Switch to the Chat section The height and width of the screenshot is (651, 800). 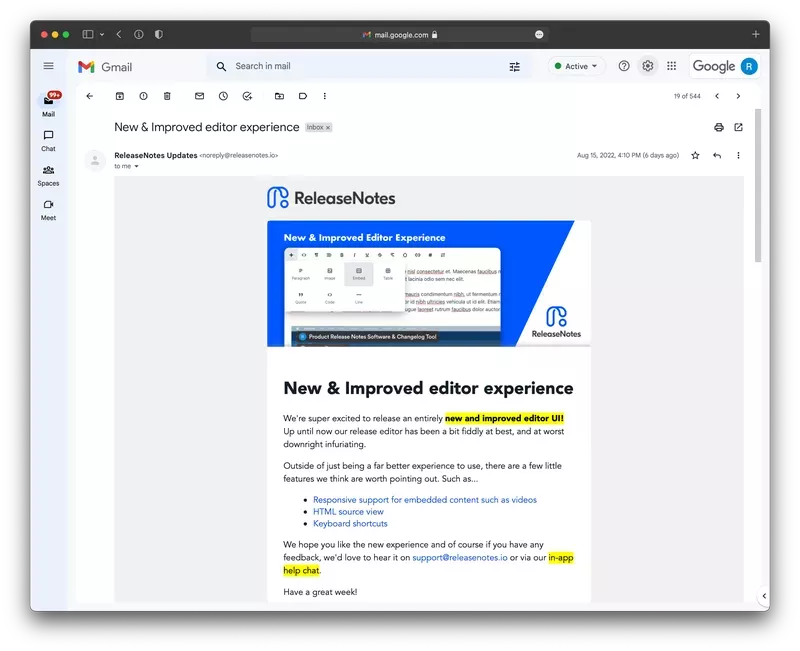[x=48, y=140]
